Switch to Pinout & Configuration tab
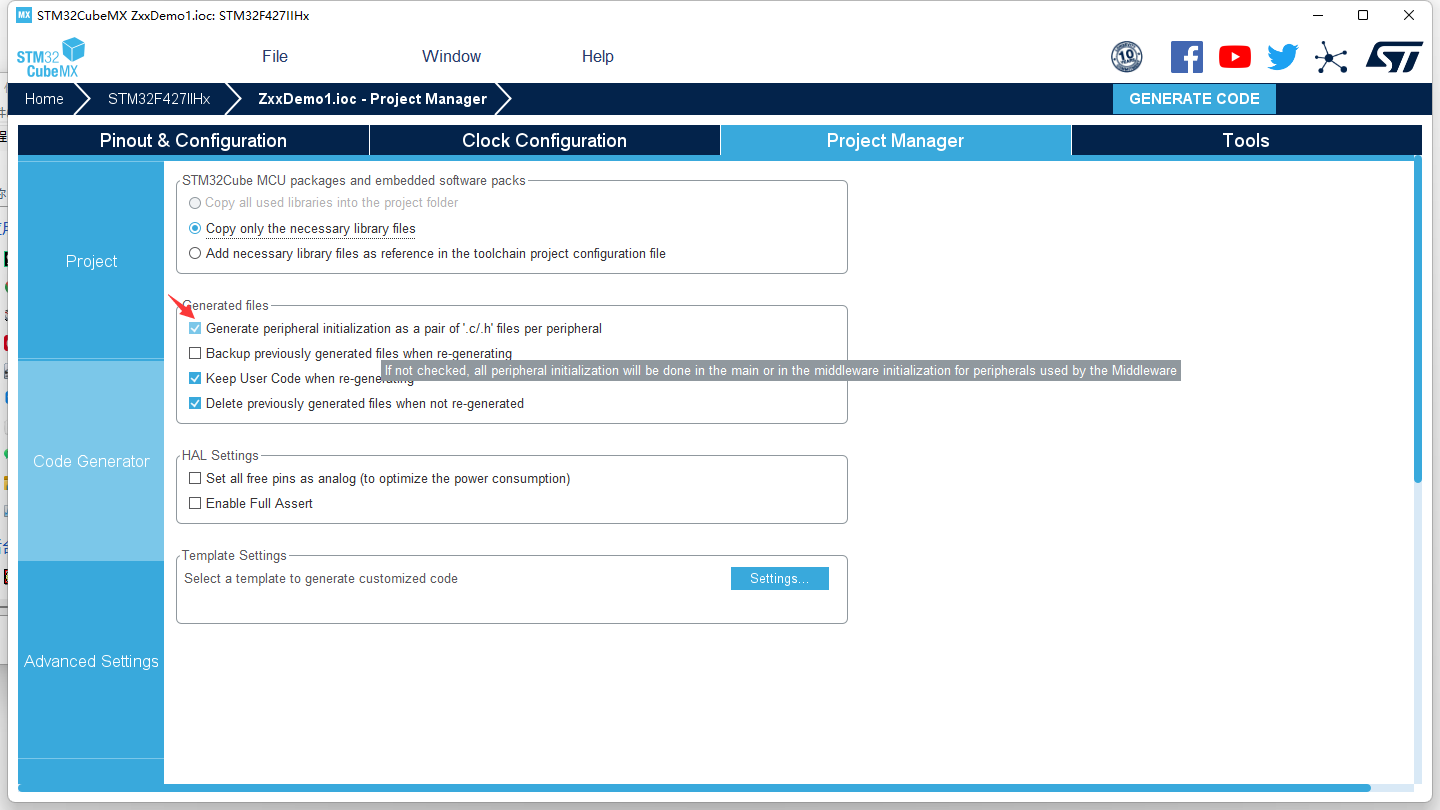The height and width of the screenshot is (810, 1440). pyautogui.click(x=193, y=140)
